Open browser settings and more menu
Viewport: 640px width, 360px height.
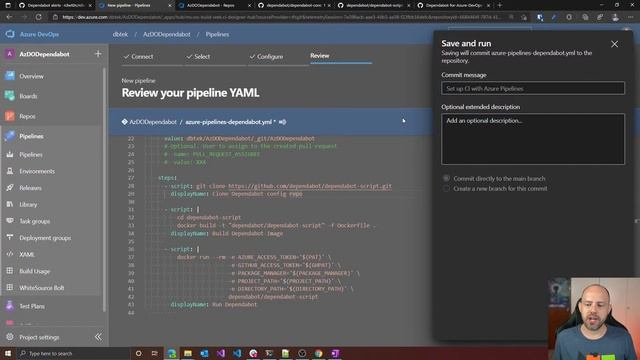coord(631,17)
